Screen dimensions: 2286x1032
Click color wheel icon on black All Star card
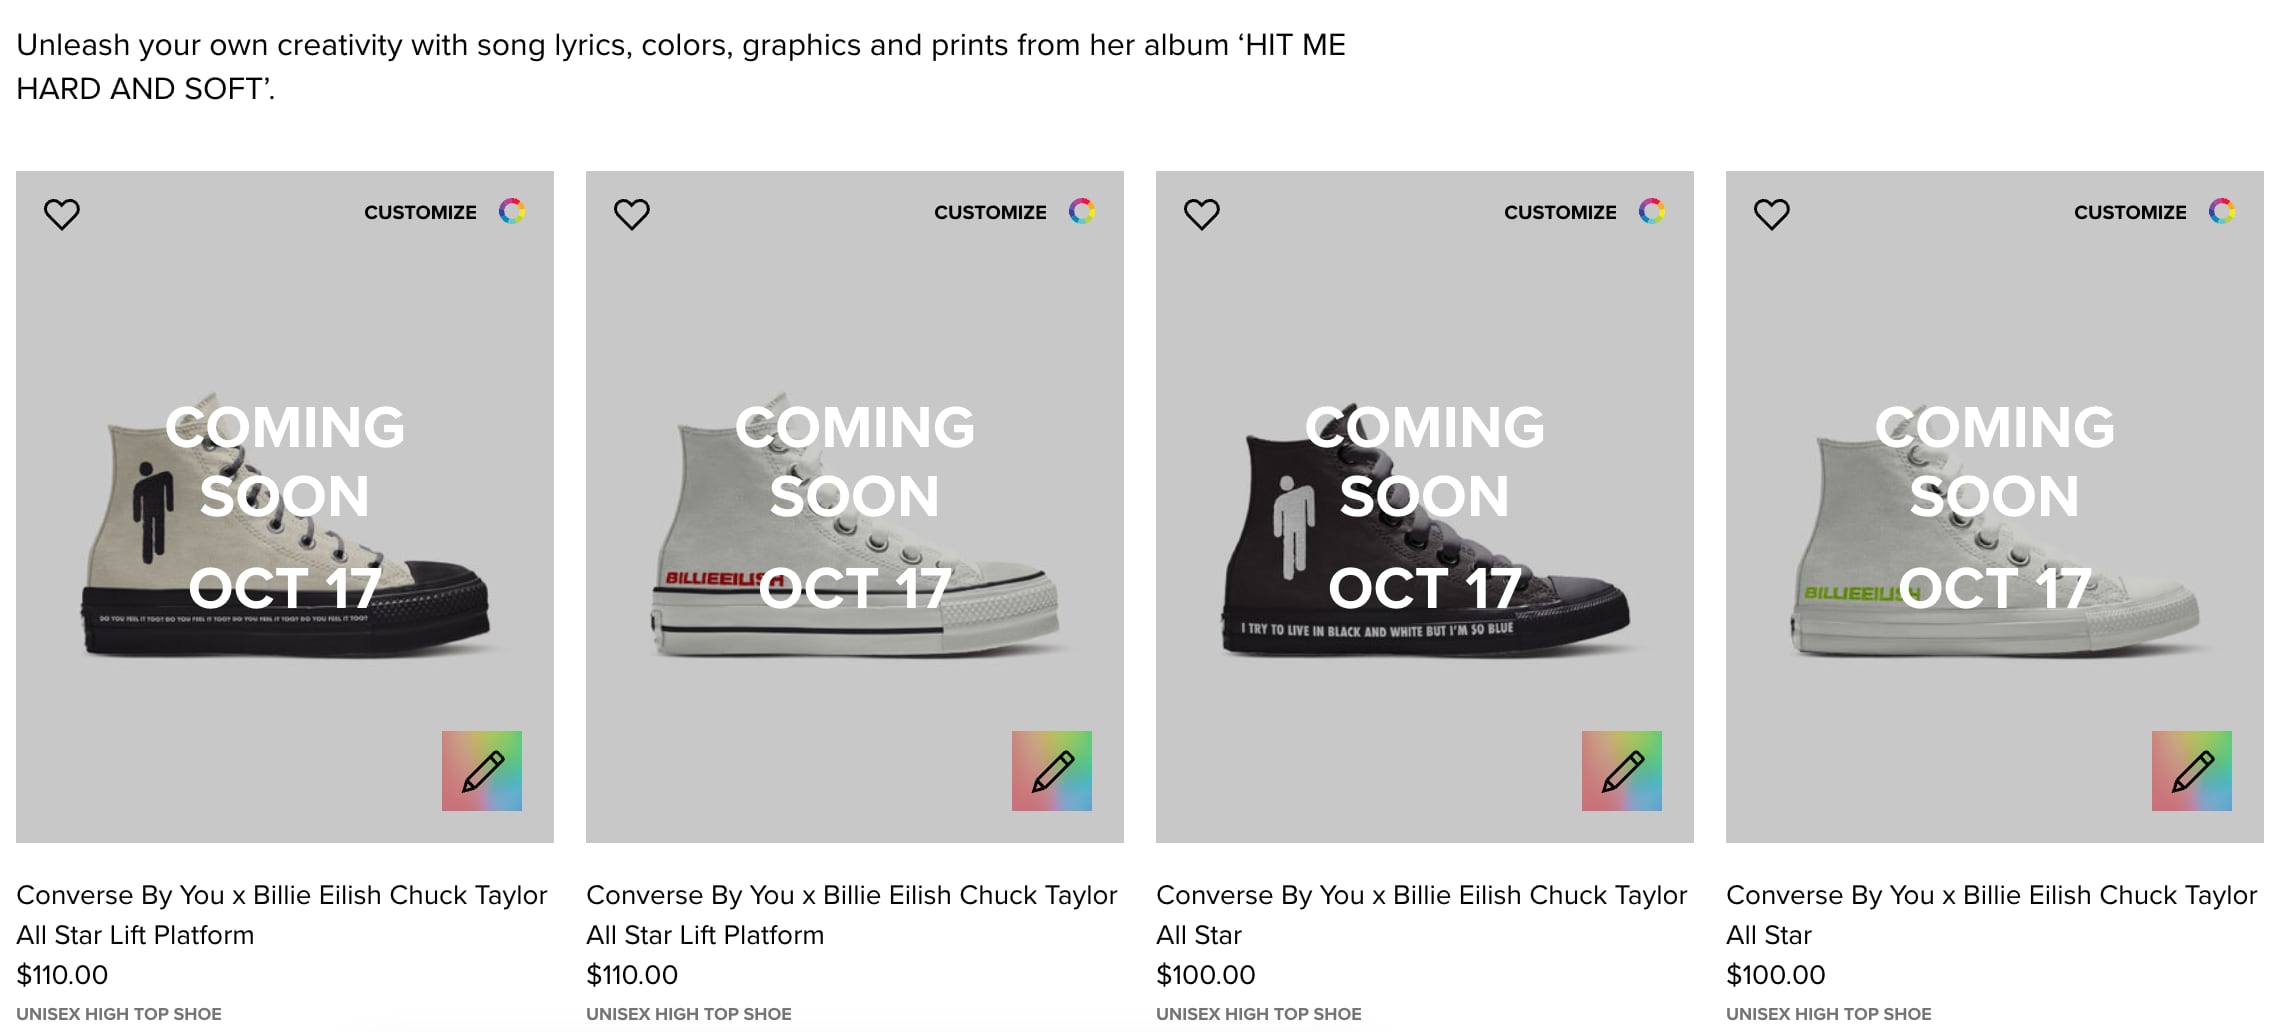coord(1652,211)
